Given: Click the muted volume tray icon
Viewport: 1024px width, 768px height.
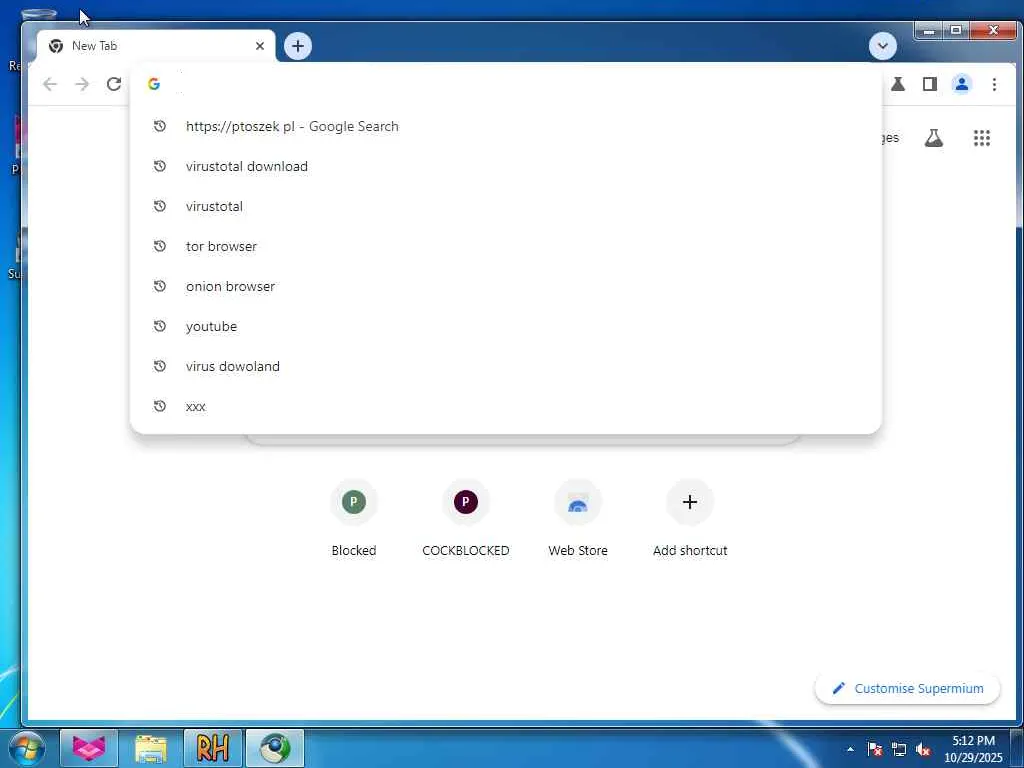Looking at the screenshot, I should (923, 750).
